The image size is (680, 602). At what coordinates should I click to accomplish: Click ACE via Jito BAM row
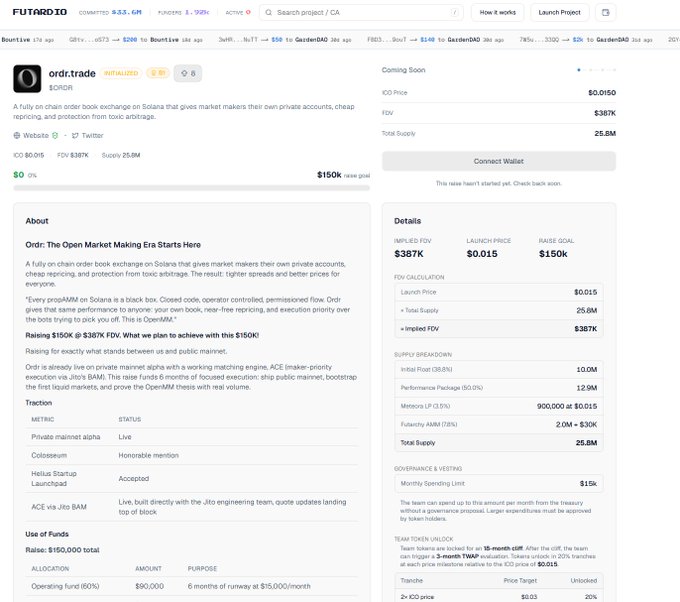[x=192, y=507]
